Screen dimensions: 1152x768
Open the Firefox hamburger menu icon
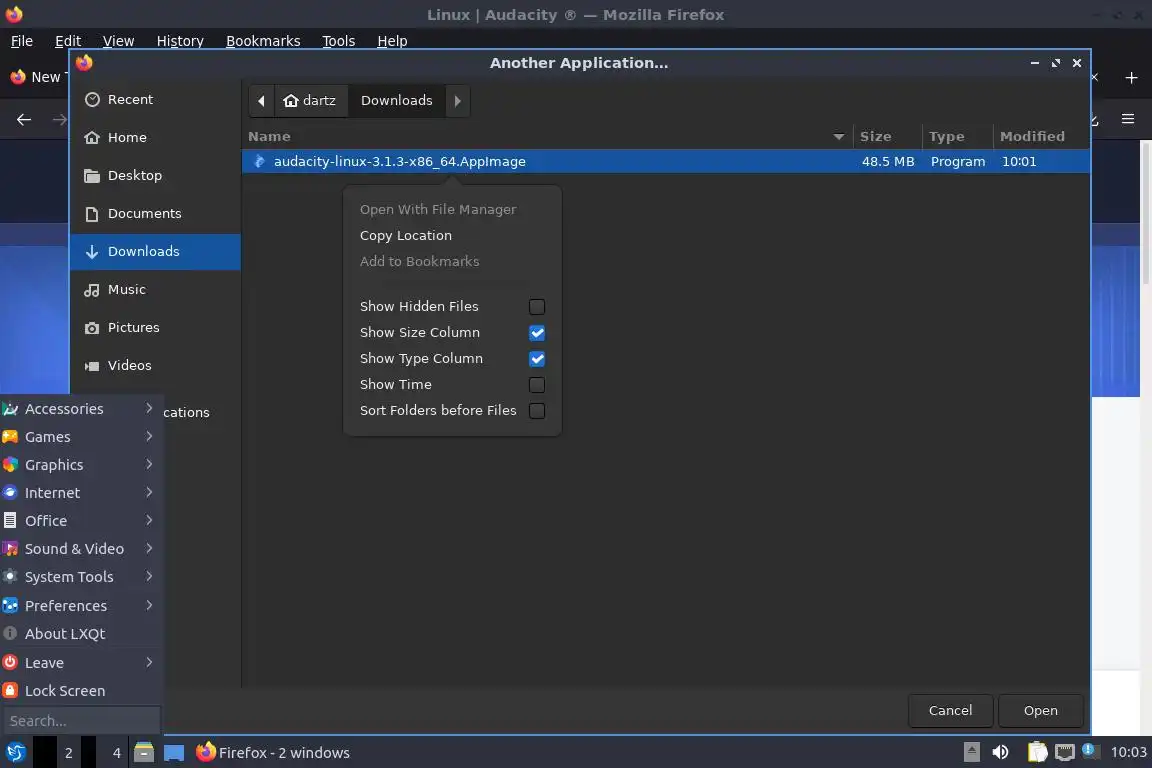1128,119
